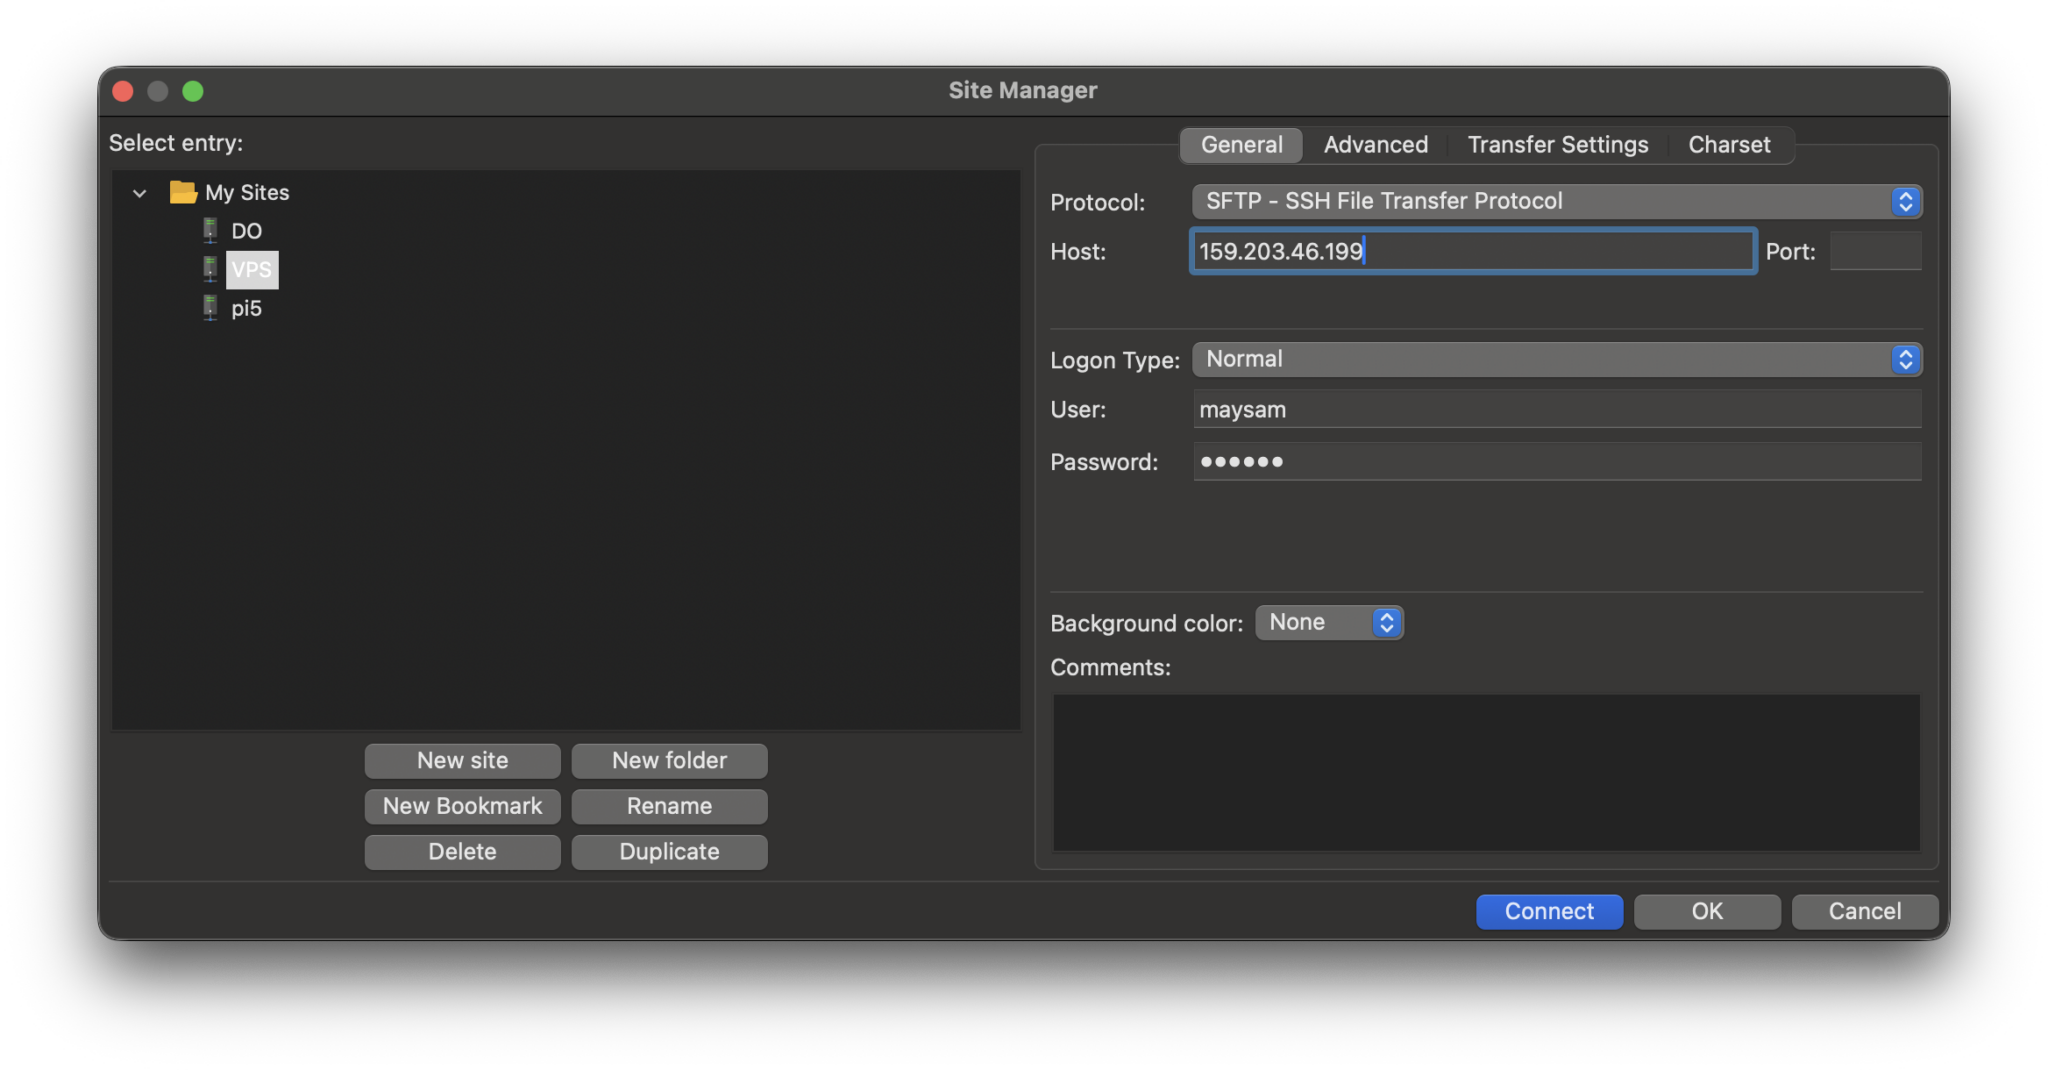Click the Rename button
The image size is (2048, 1070).
(669, 806)
